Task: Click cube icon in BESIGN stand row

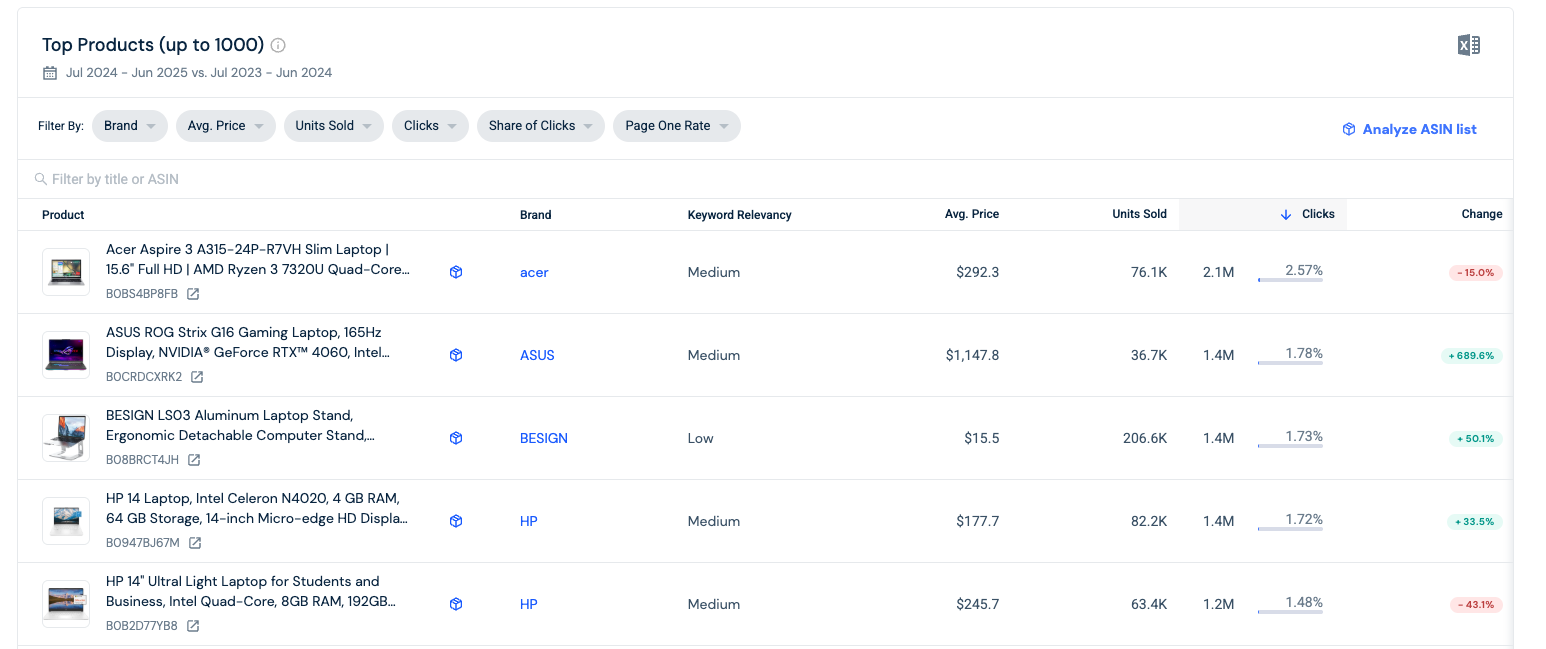Action: [x=456, y=438]
